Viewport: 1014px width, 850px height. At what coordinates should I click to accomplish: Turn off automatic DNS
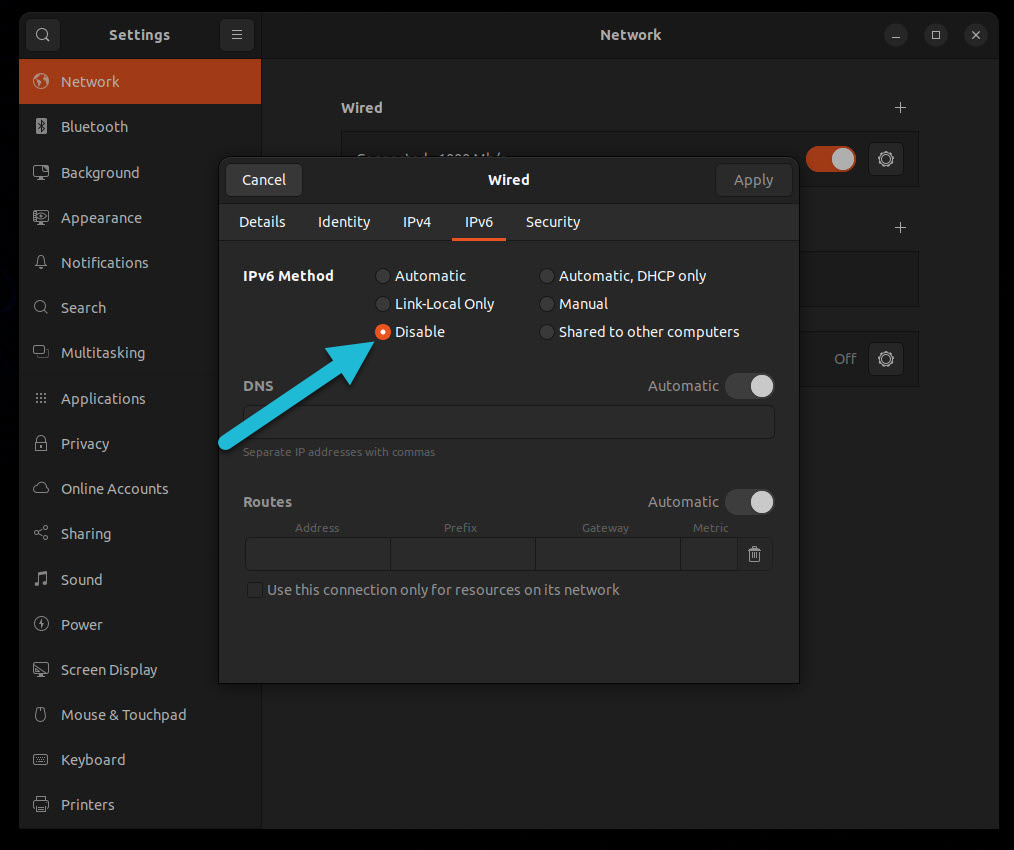[x=749, y=386]
